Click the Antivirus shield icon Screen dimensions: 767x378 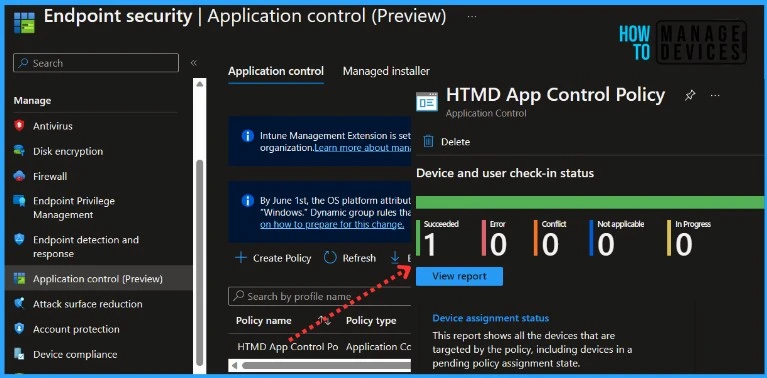coord(20,126)
